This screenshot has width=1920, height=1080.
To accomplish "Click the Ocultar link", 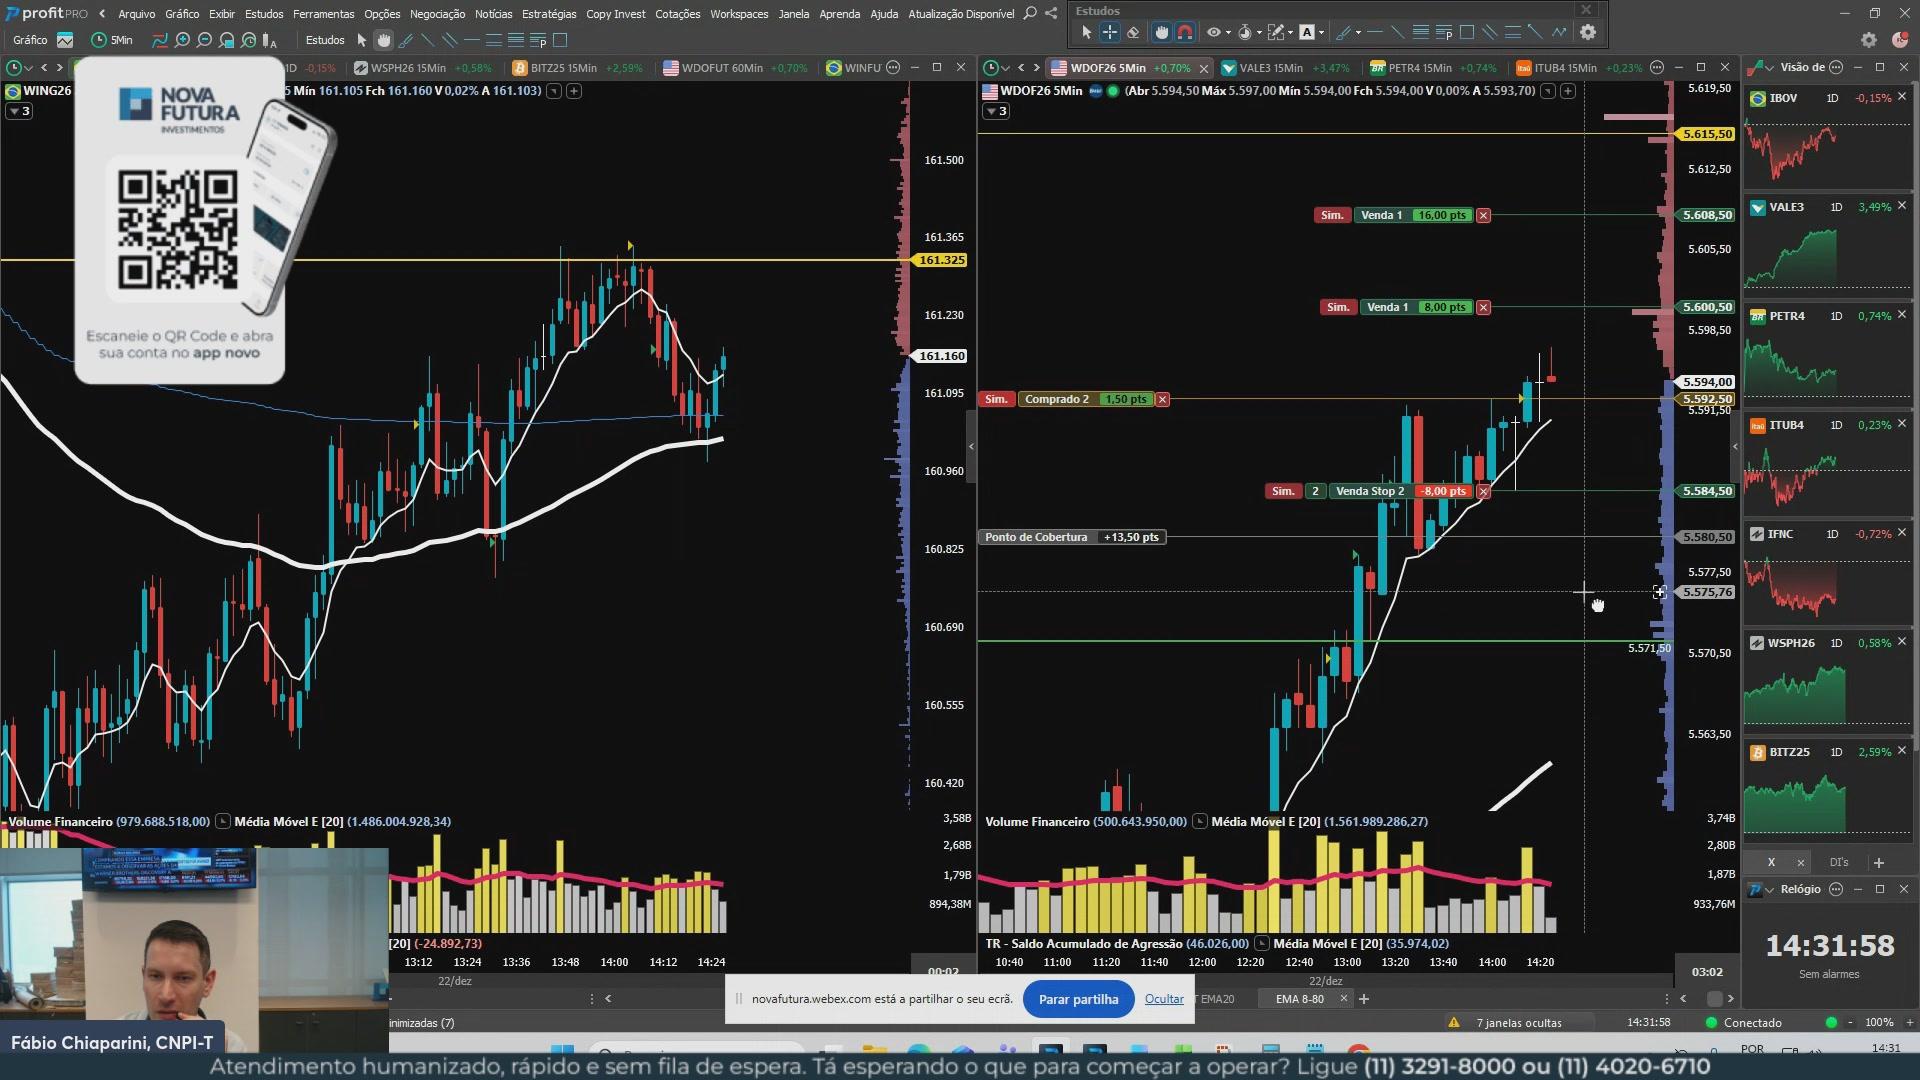I will pyautogui.click(x=1164, y=999).
